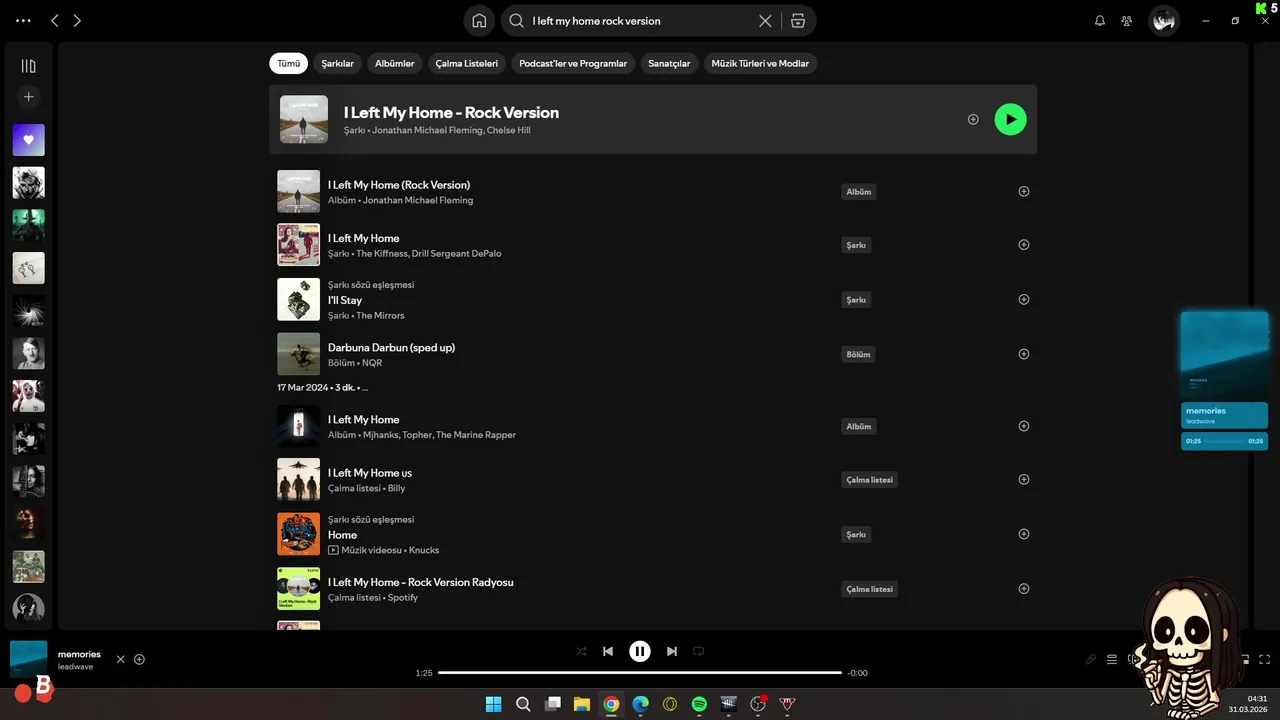Open Windows taskbar search
The height and width of the screenshot is (720, 1280).
point(523,704)
